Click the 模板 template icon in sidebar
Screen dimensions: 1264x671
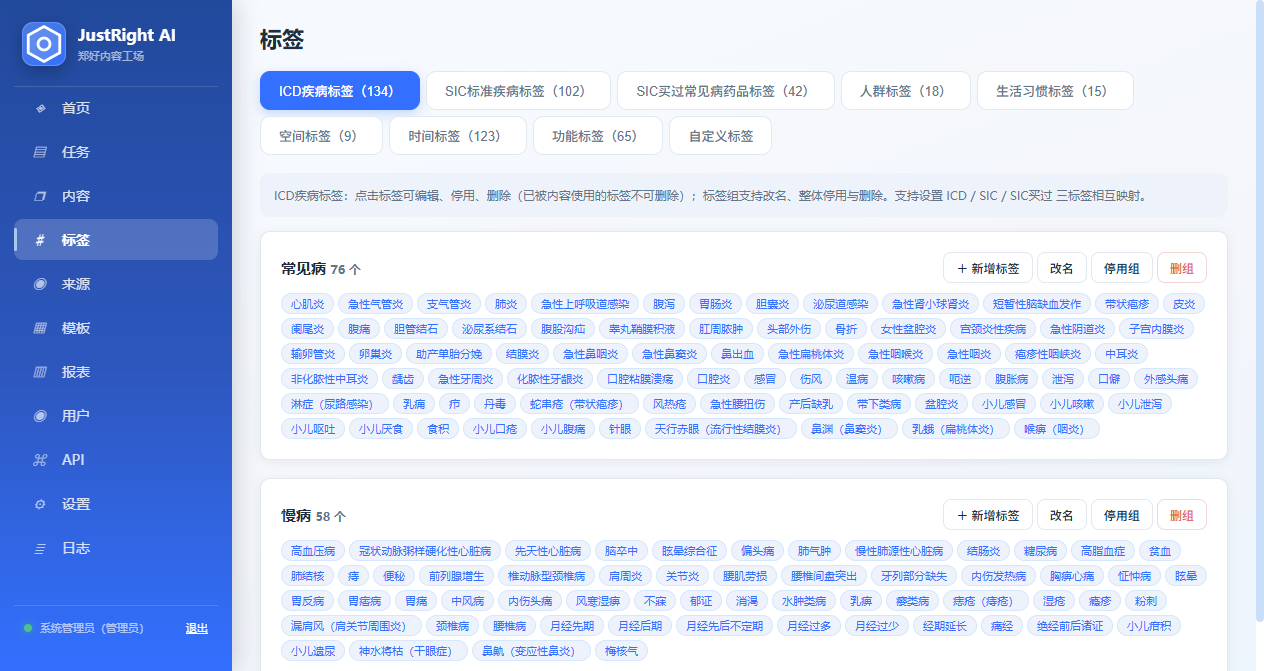(40, 328)
